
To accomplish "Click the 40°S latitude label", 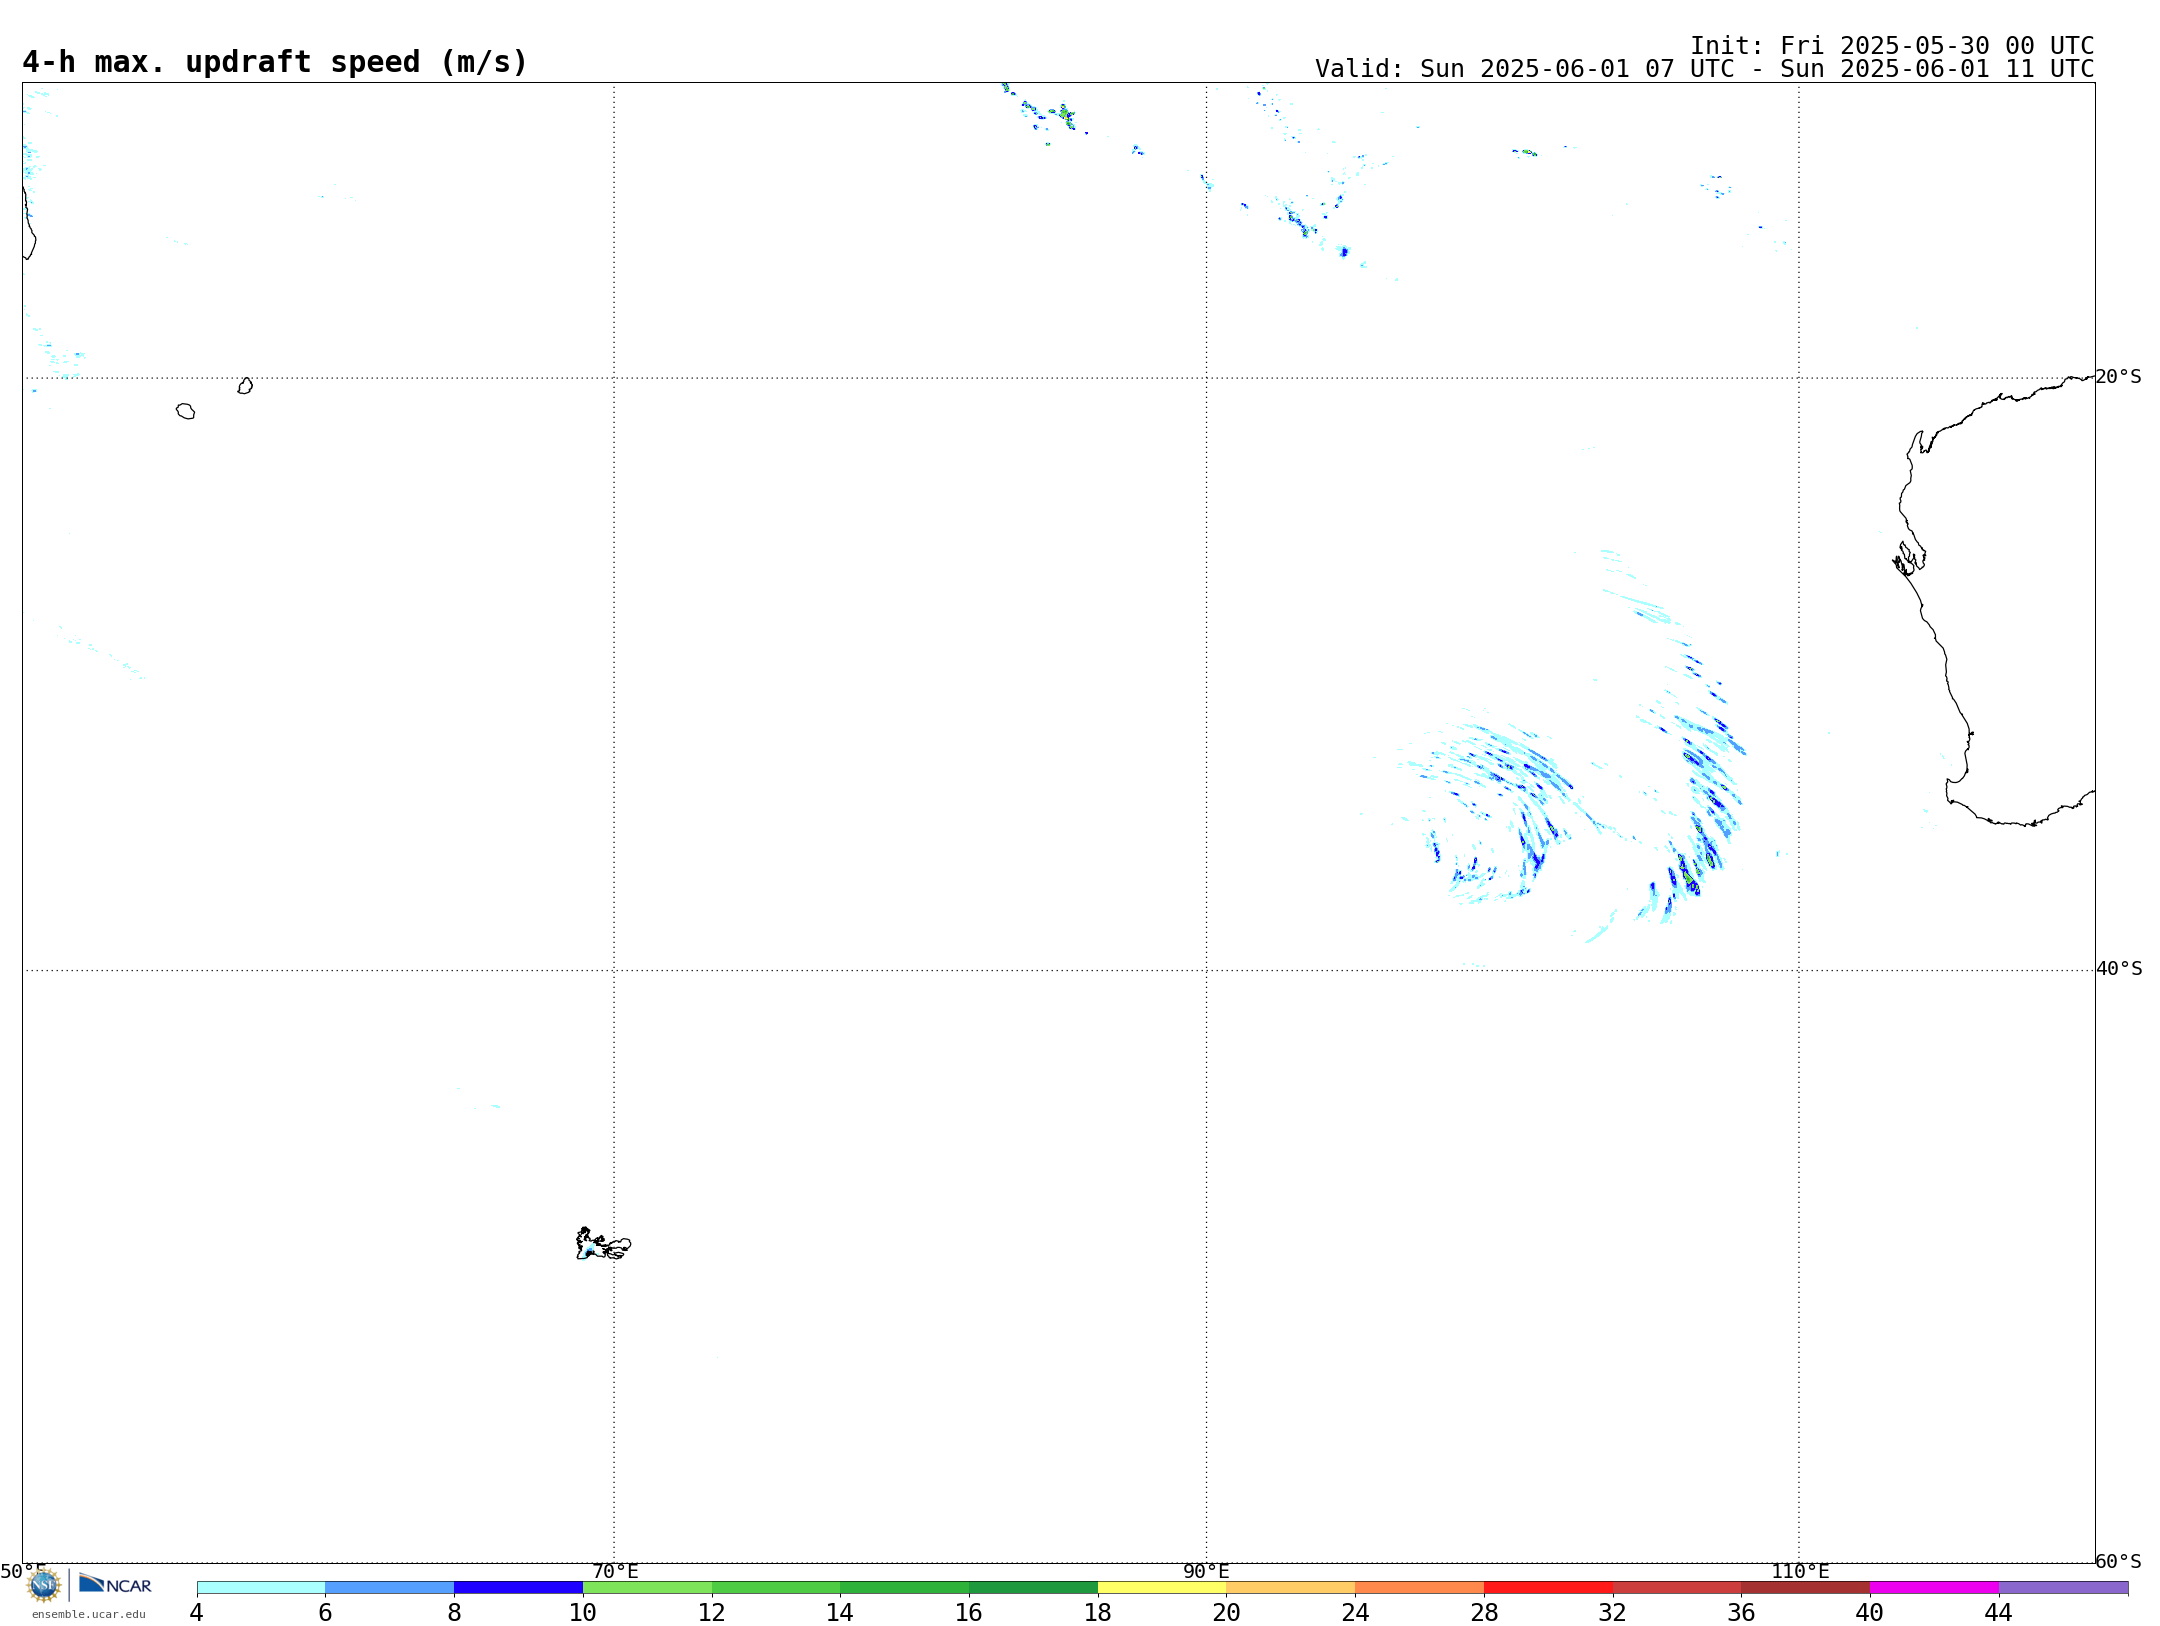I will point(2119,969).
